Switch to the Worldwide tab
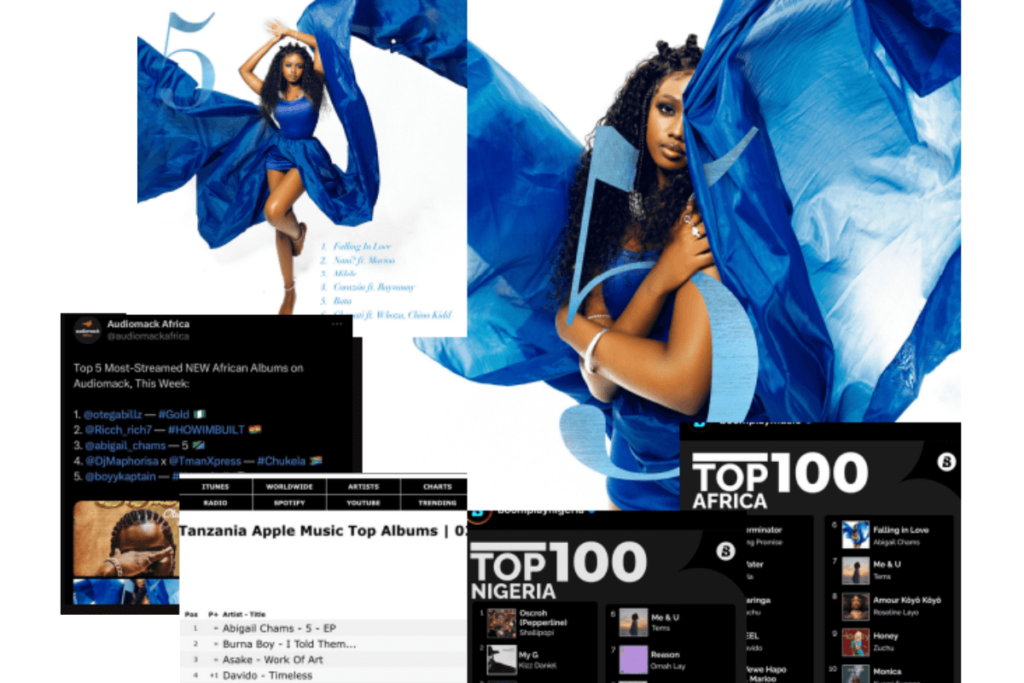The height and width of the screenshot is (683, 1024). [x=289, y=487]
